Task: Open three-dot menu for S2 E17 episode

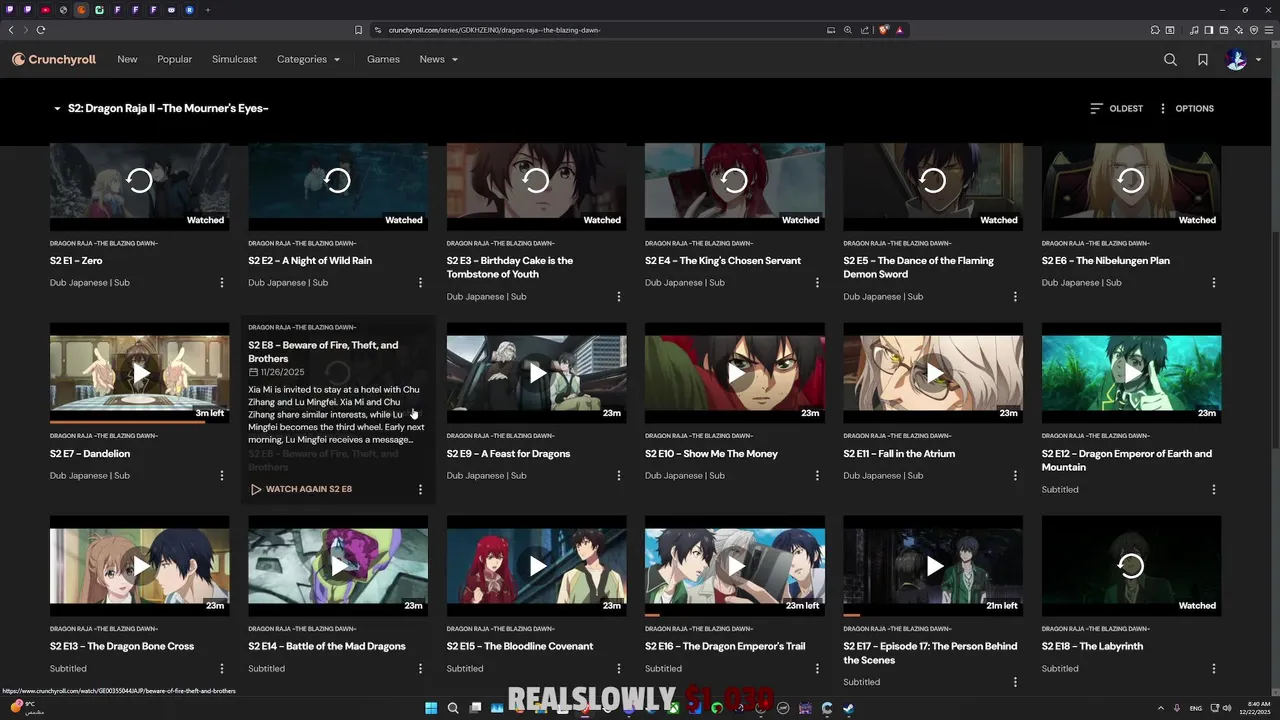Action: [x=1015, y=682]
